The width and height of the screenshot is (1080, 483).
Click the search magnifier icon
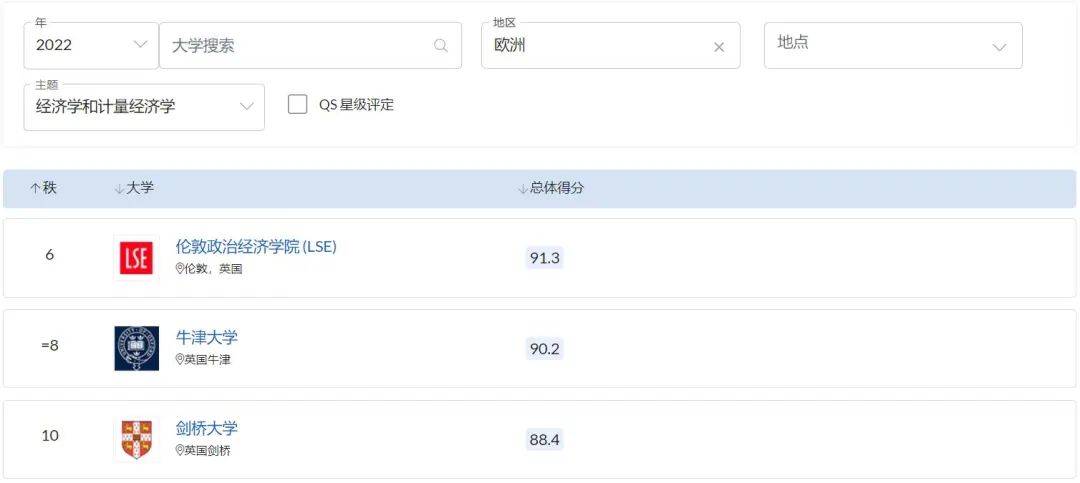click(441, 46)
